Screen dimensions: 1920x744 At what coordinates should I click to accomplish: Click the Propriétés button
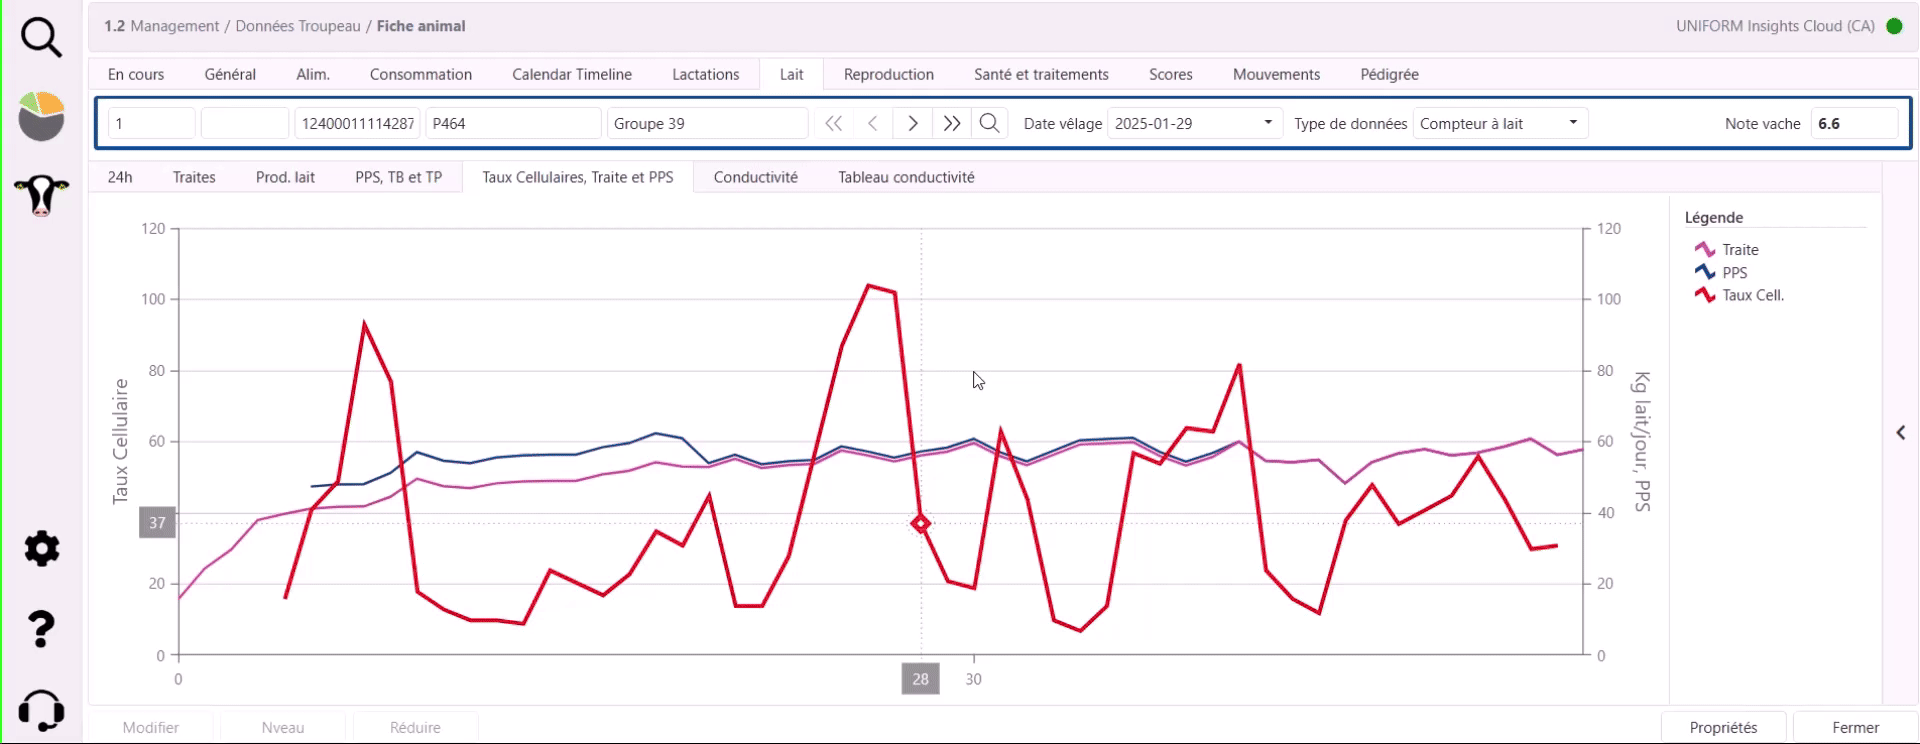[x=1723, y=727]
